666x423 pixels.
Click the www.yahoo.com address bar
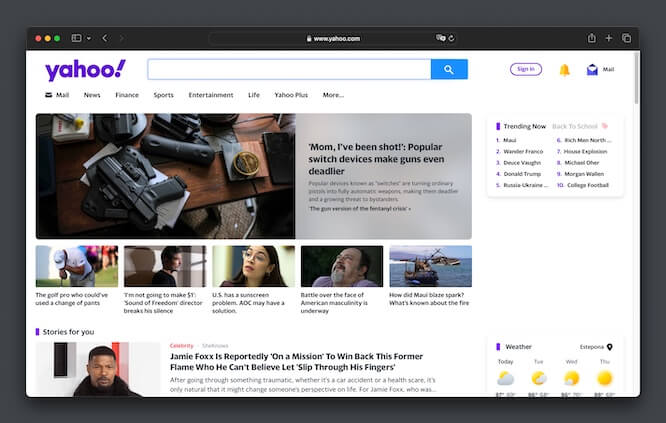point(333,38)
